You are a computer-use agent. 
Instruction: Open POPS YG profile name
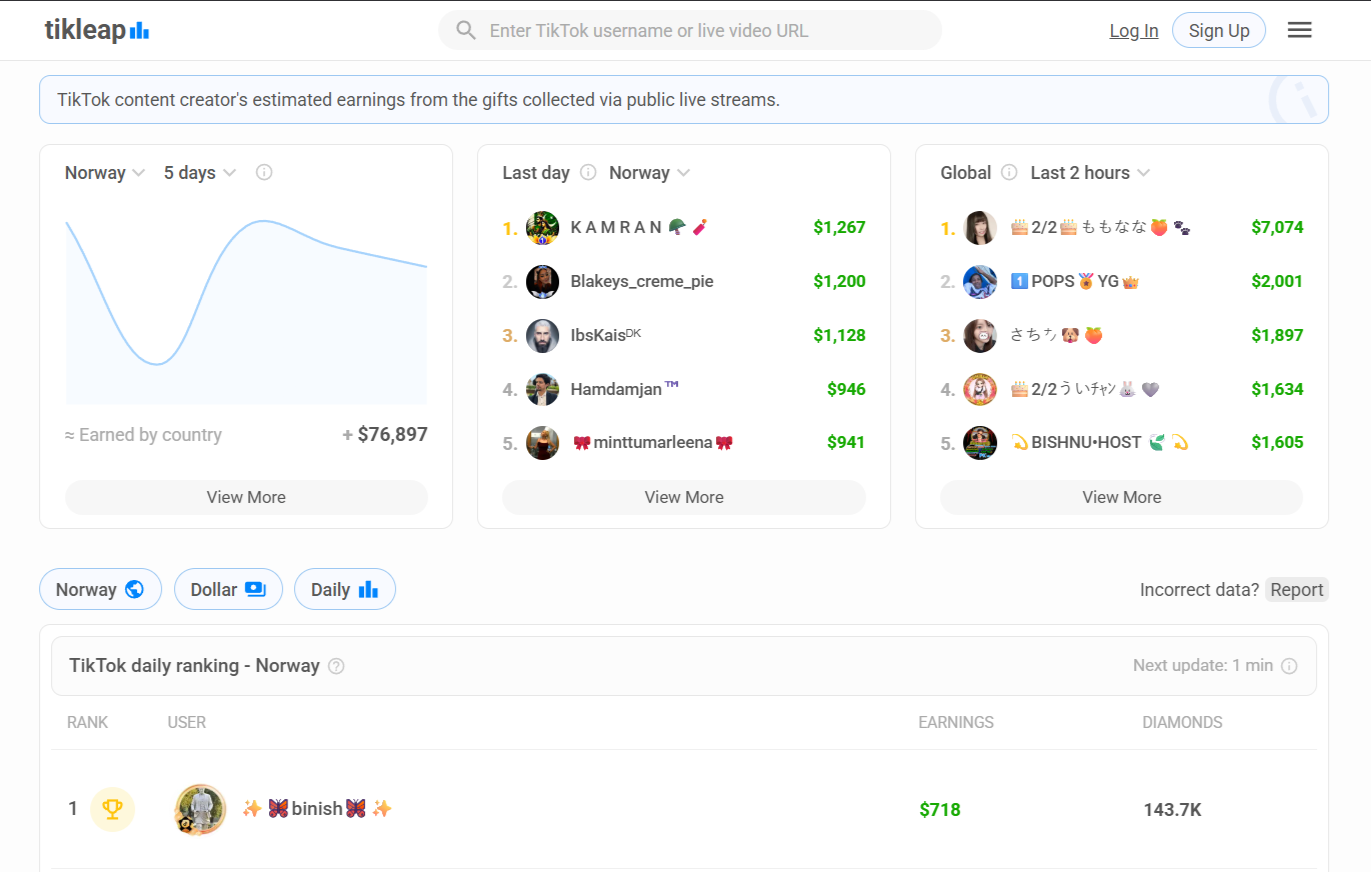pyautogui.click(x=1075, y=281)
